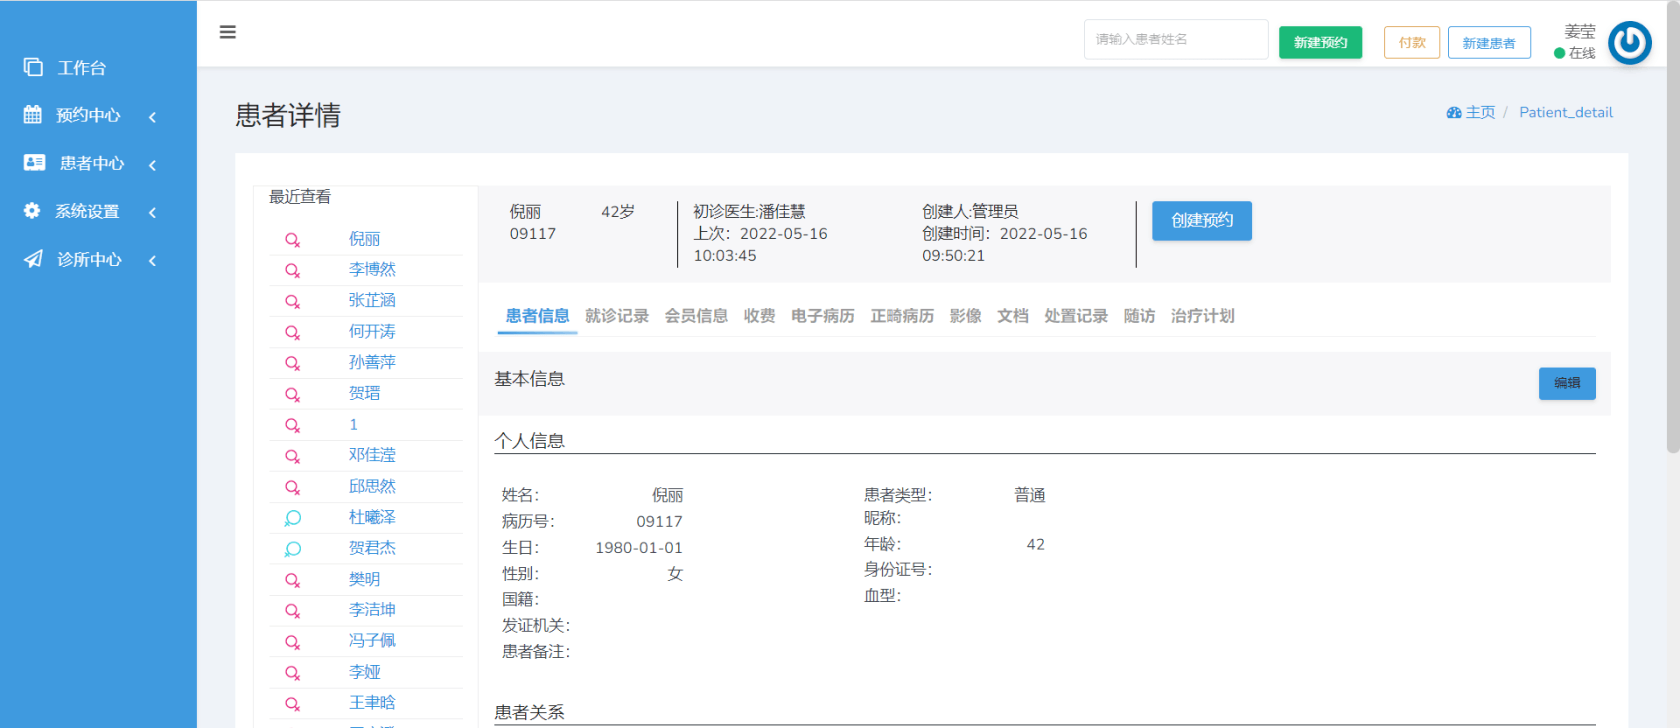The image size is (1680, 728).
Task: Expand the 诊所中心 menu chevron
Action: click(x=152, y=260)
